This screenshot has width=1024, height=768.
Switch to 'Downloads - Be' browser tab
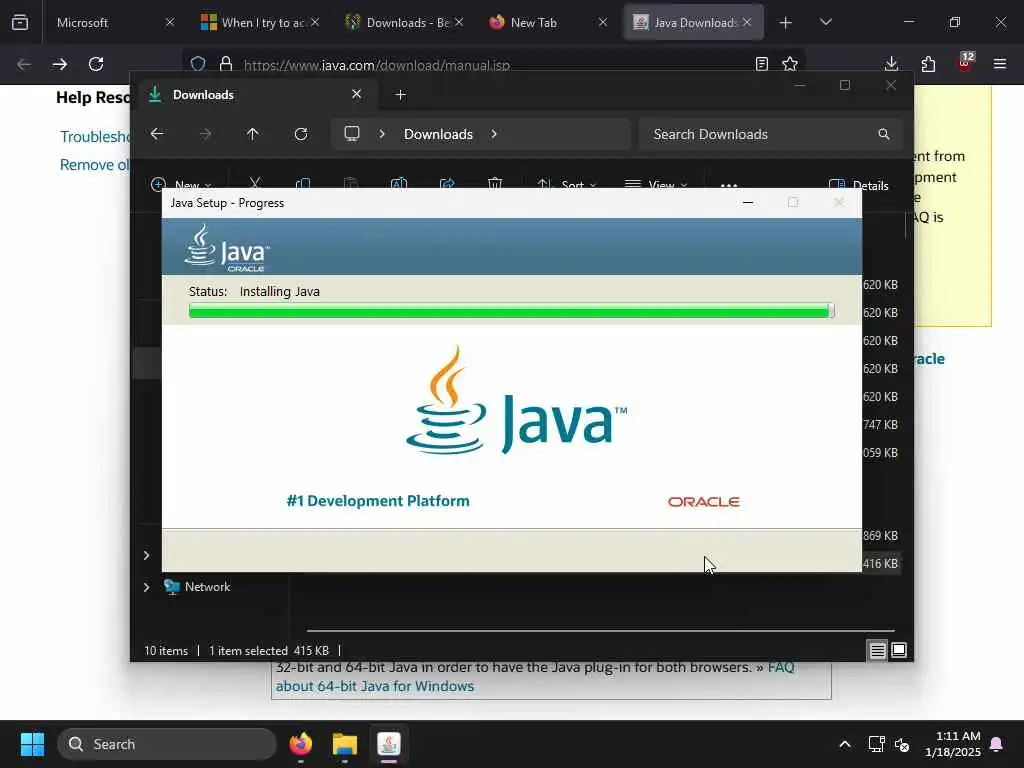pos(404,22)
